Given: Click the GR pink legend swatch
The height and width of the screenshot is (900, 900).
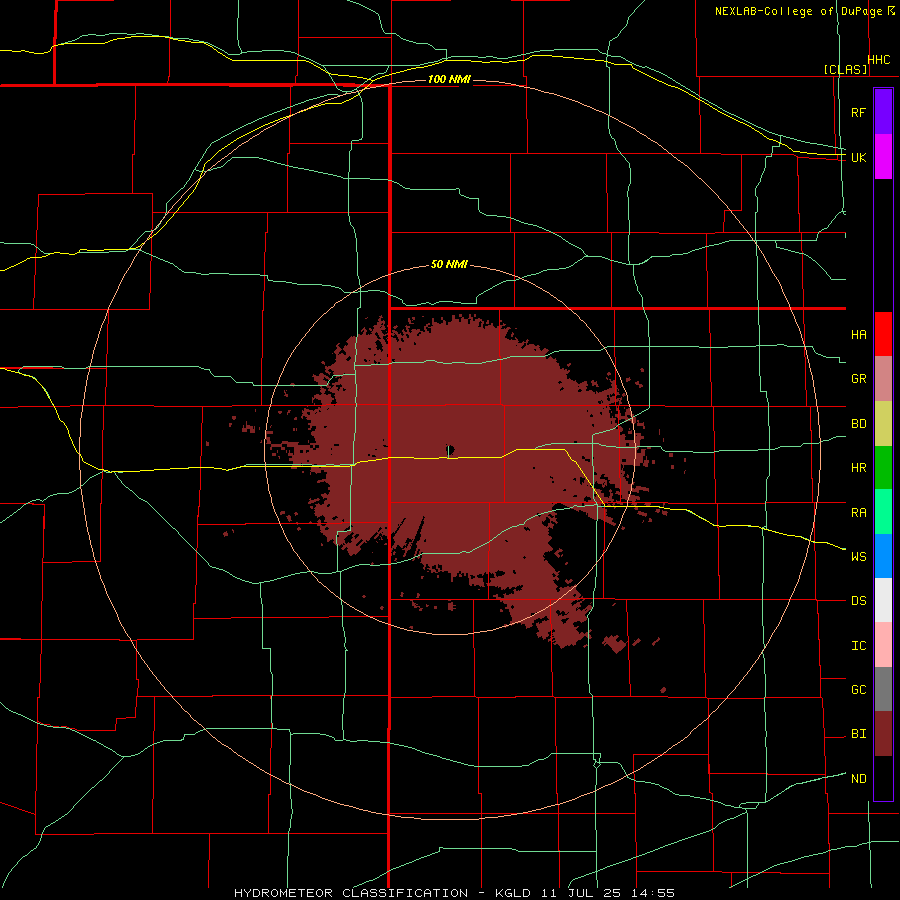Looking at the screenshot, I should (x=883, y=379).
